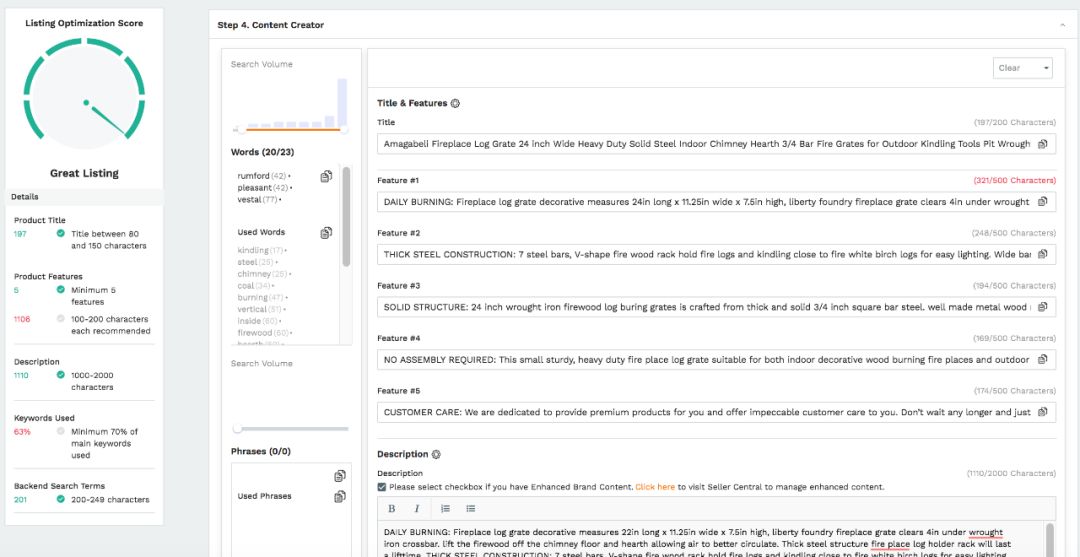The height and width of the screenshot is (557, 1080).
Task: Select used word 'steel'
Action: tap(247, 262)
